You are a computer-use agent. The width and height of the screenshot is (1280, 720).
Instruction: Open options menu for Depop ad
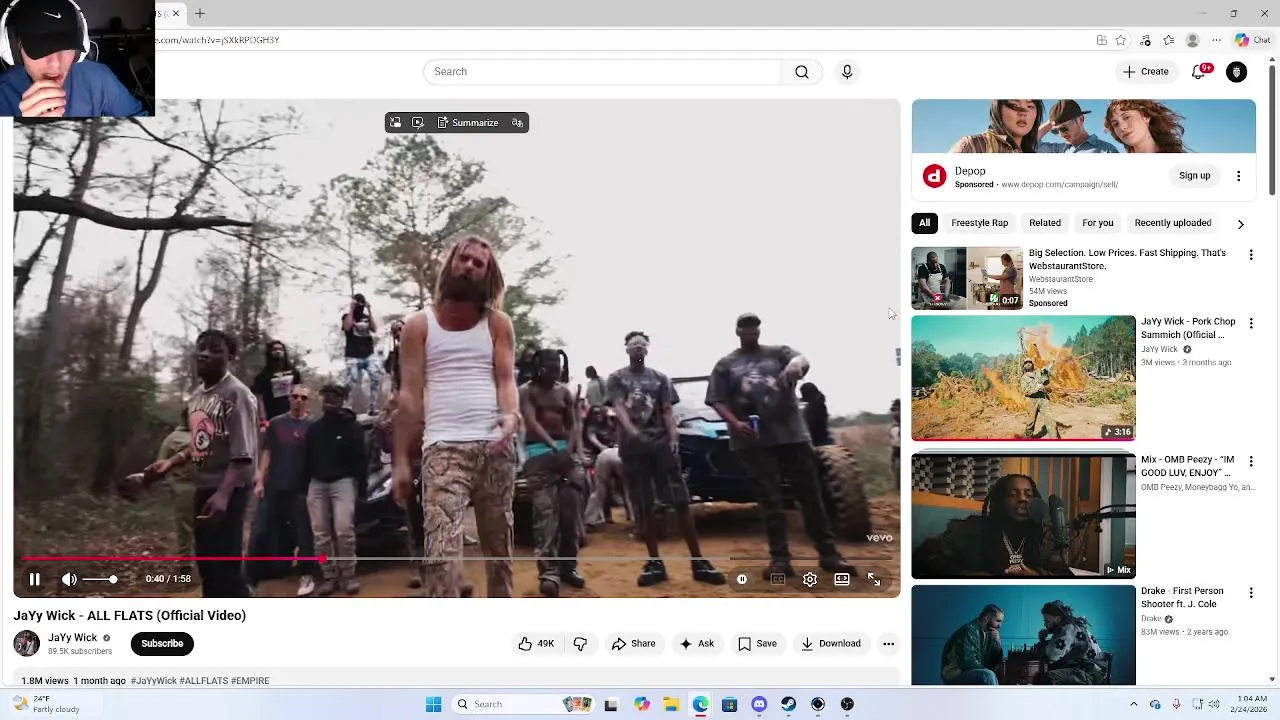point(1238,176)
